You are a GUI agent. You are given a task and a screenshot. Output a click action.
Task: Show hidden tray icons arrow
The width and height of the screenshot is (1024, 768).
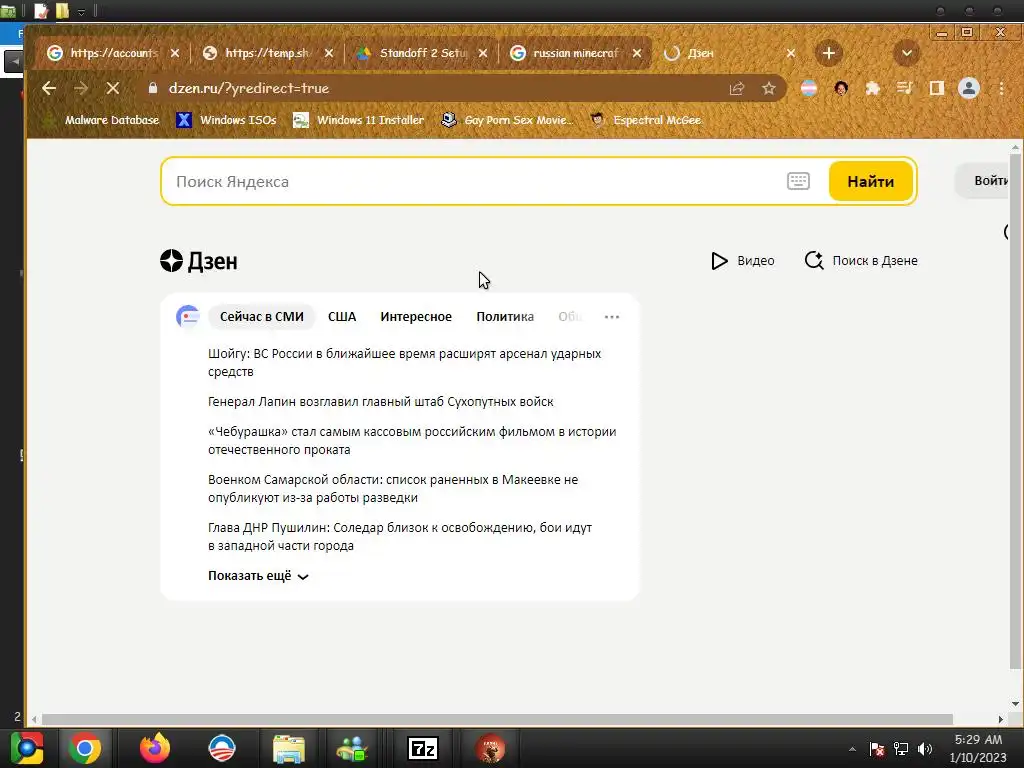coord(852,749)
